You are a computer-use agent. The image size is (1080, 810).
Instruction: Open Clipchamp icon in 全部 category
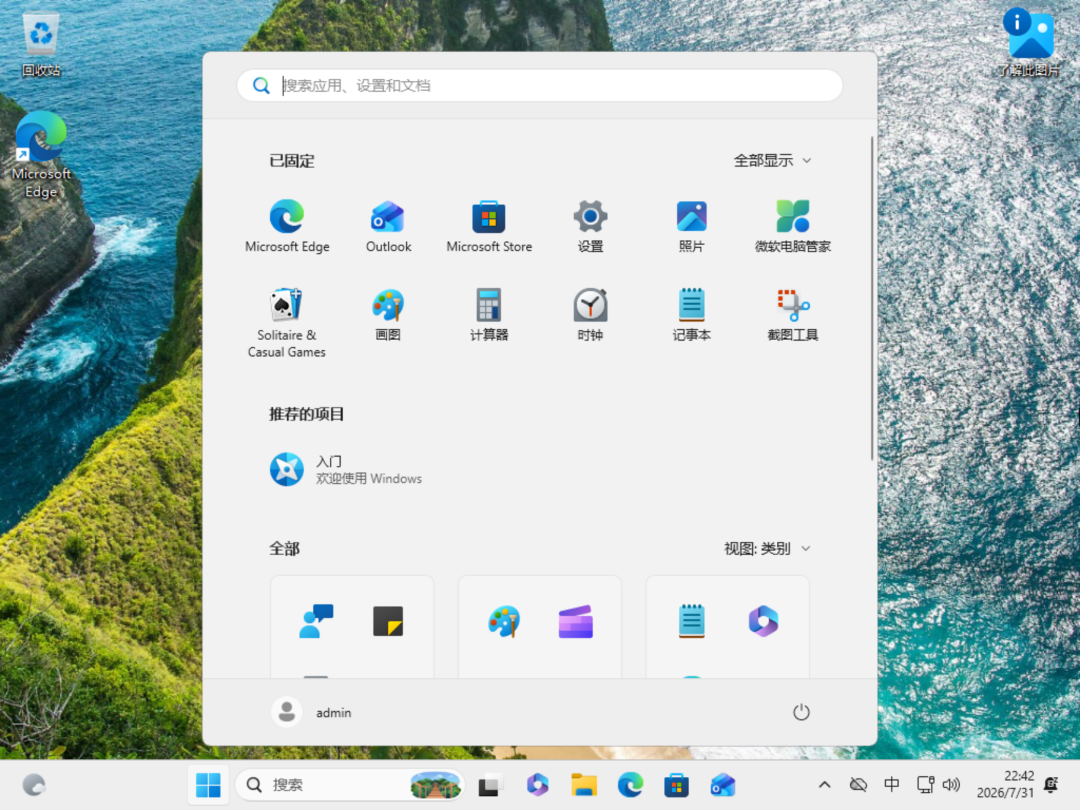pyautogui.click(x=575, y=621)
